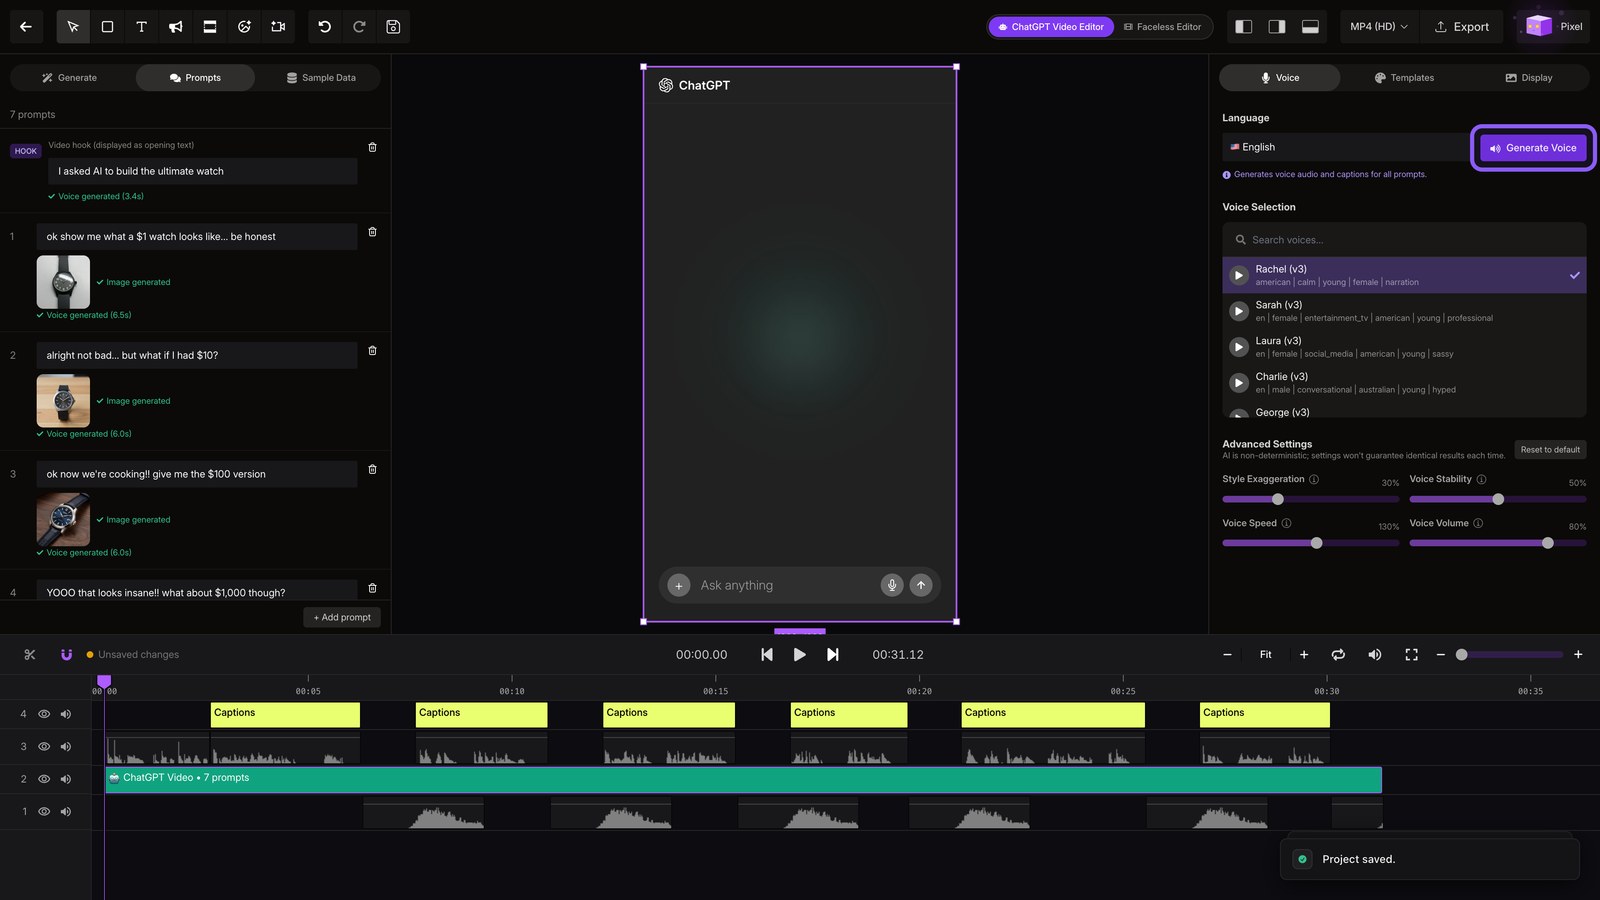Viewport: 1600px width, 900px height.
Task: Delete the HOOK prompt with trash icon
Action: pyautogui.click(x=372, y=147)
